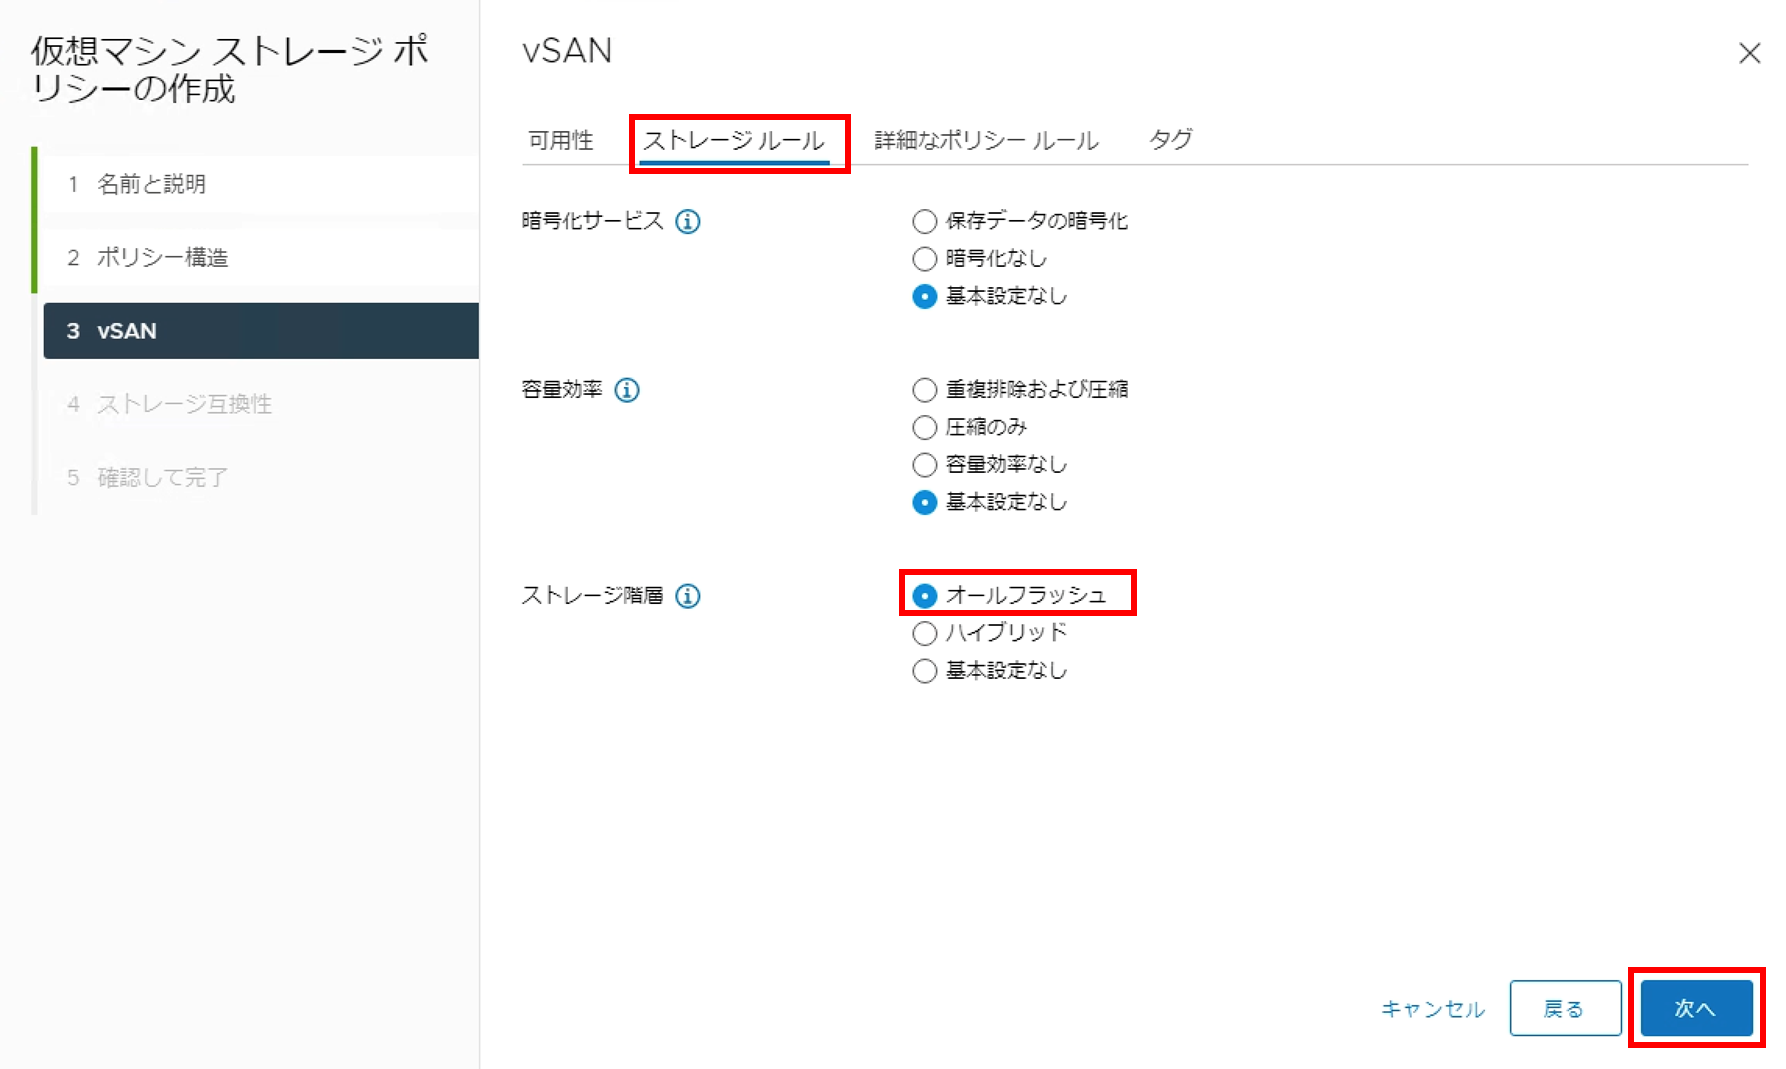Screen dimensions: 1786x1069
Task: Click the ストレージ階層 label text
Action: (x=592, y=596)
